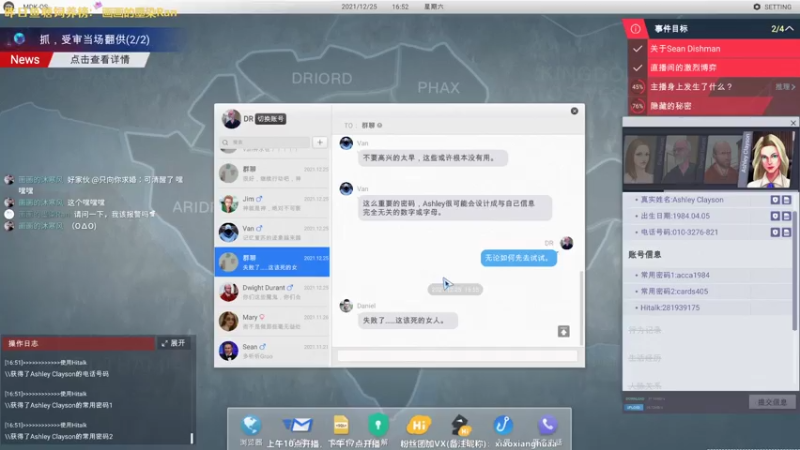800x450 pixels.
Task: Click the 76% progress circle
Action: pos(637,106)
